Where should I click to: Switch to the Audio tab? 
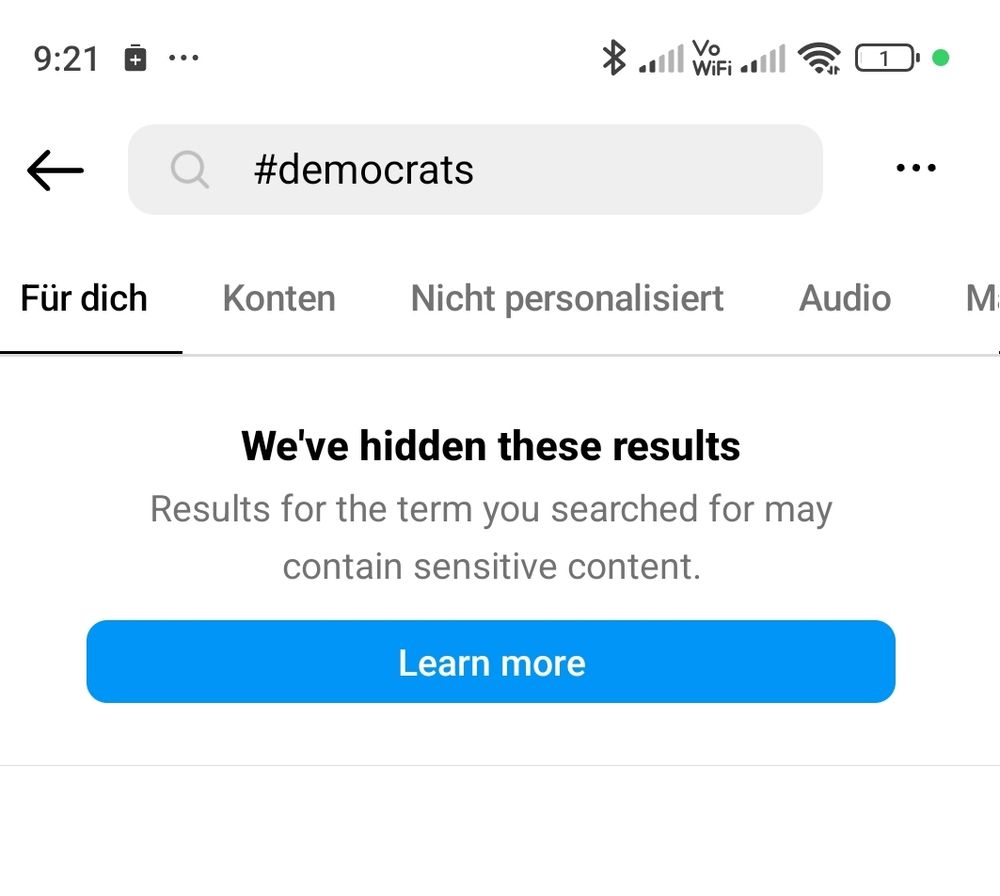[845, 298]
